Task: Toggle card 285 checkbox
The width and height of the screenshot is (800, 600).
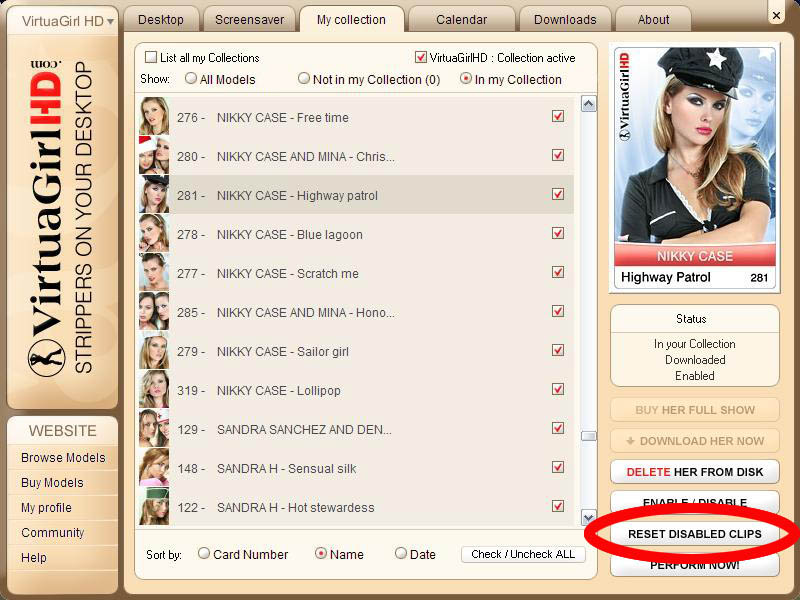Action: pyautogui.click(x=558, y=311)
